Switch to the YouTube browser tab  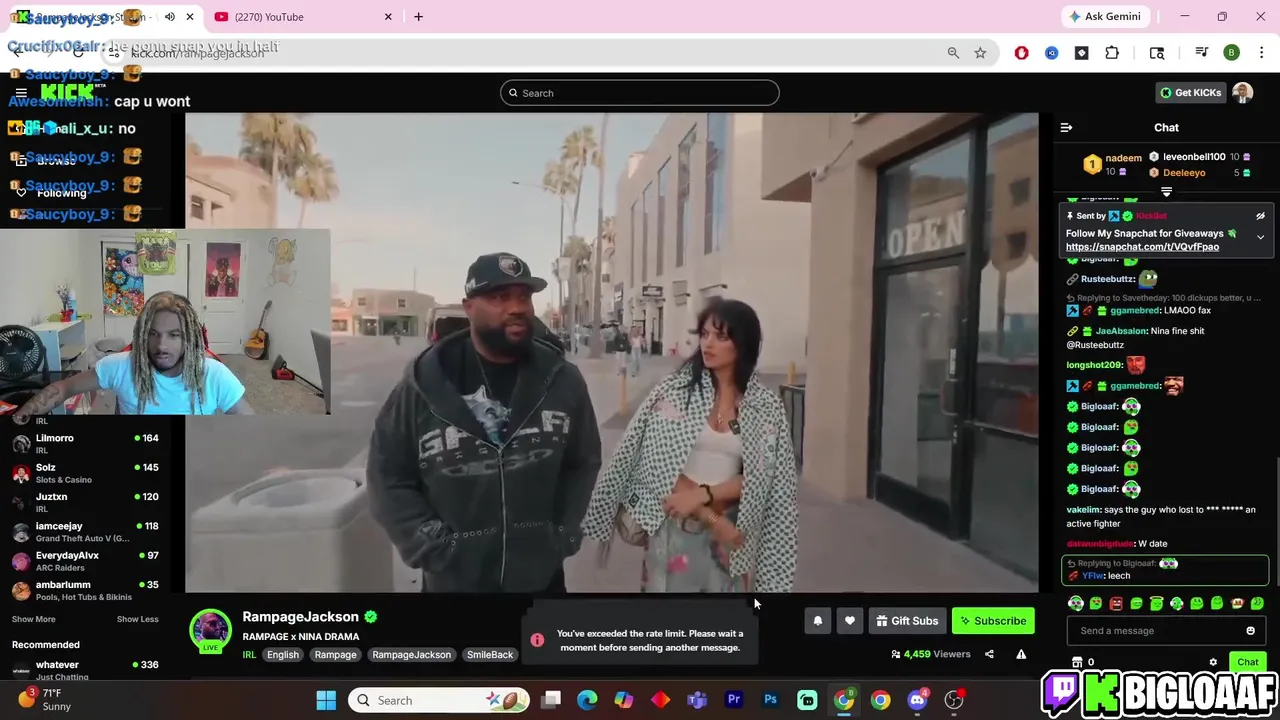pyautogui.click(x=300, y=17)
